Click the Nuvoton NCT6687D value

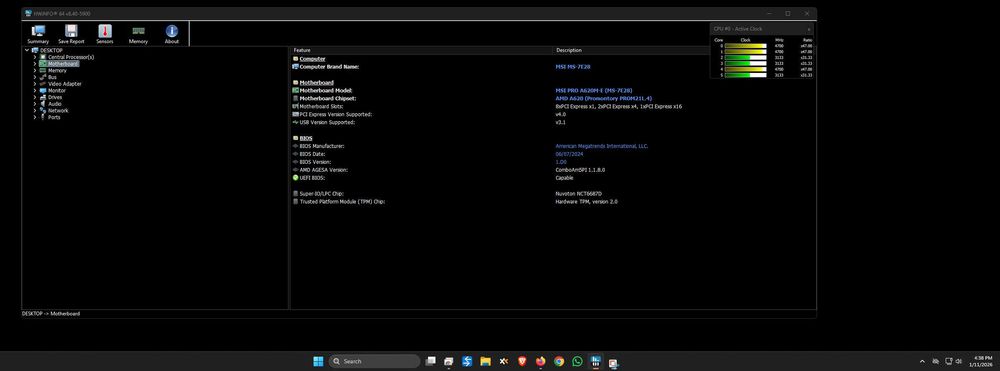[x=578, y=194]
